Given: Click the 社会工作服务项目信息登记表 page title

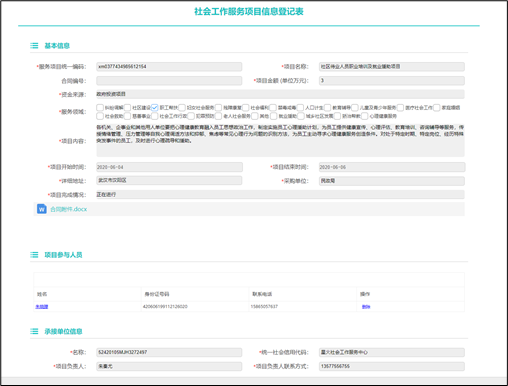Looking at the screenshot, I should pos(249,12).
